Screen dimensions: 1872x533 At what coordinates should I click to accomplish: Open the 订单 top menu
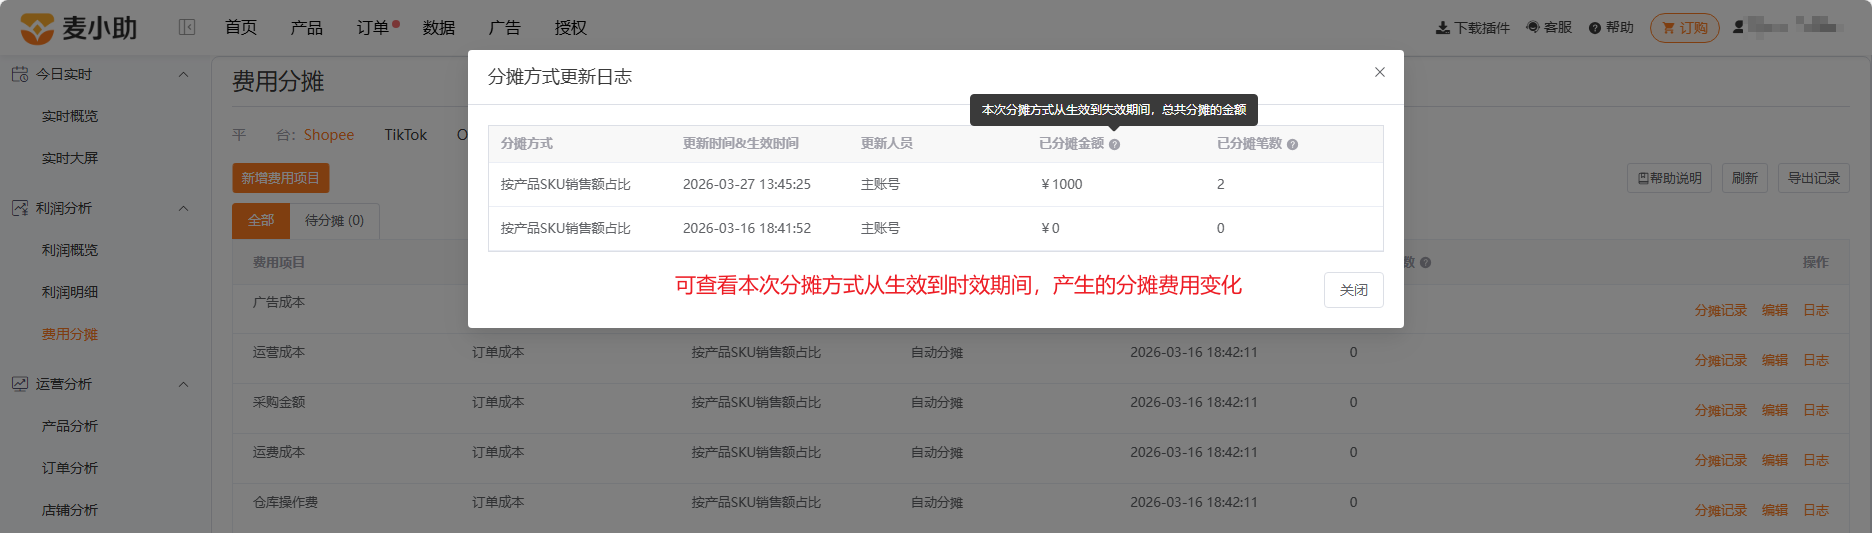click(373, 28)
